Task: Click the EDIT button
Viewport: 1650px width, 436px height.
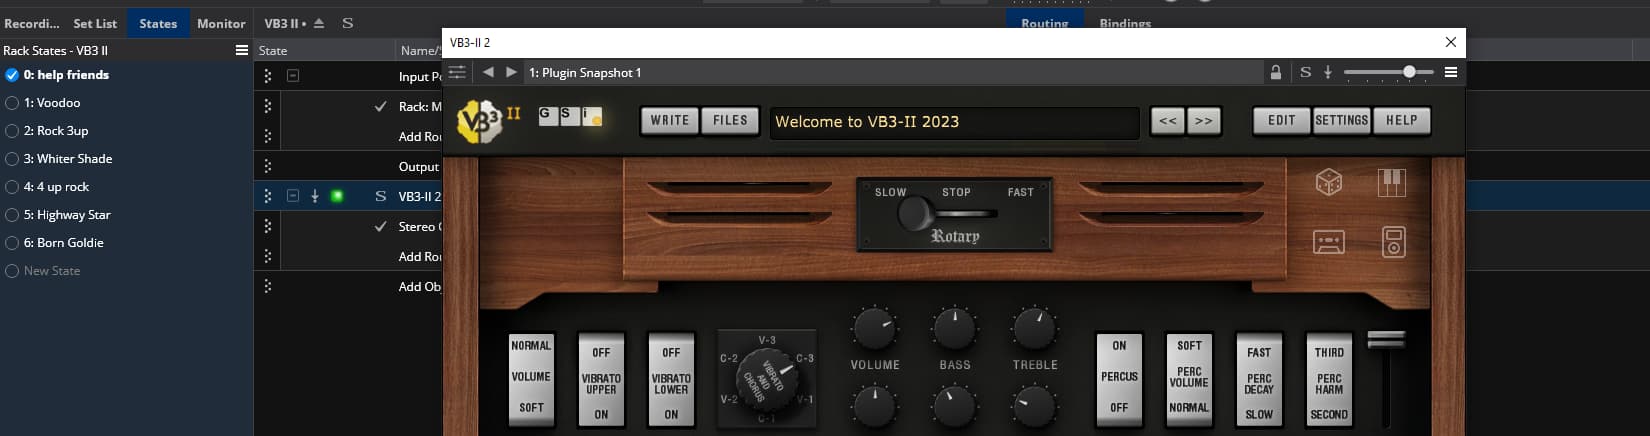Action: pos(1282,121)
